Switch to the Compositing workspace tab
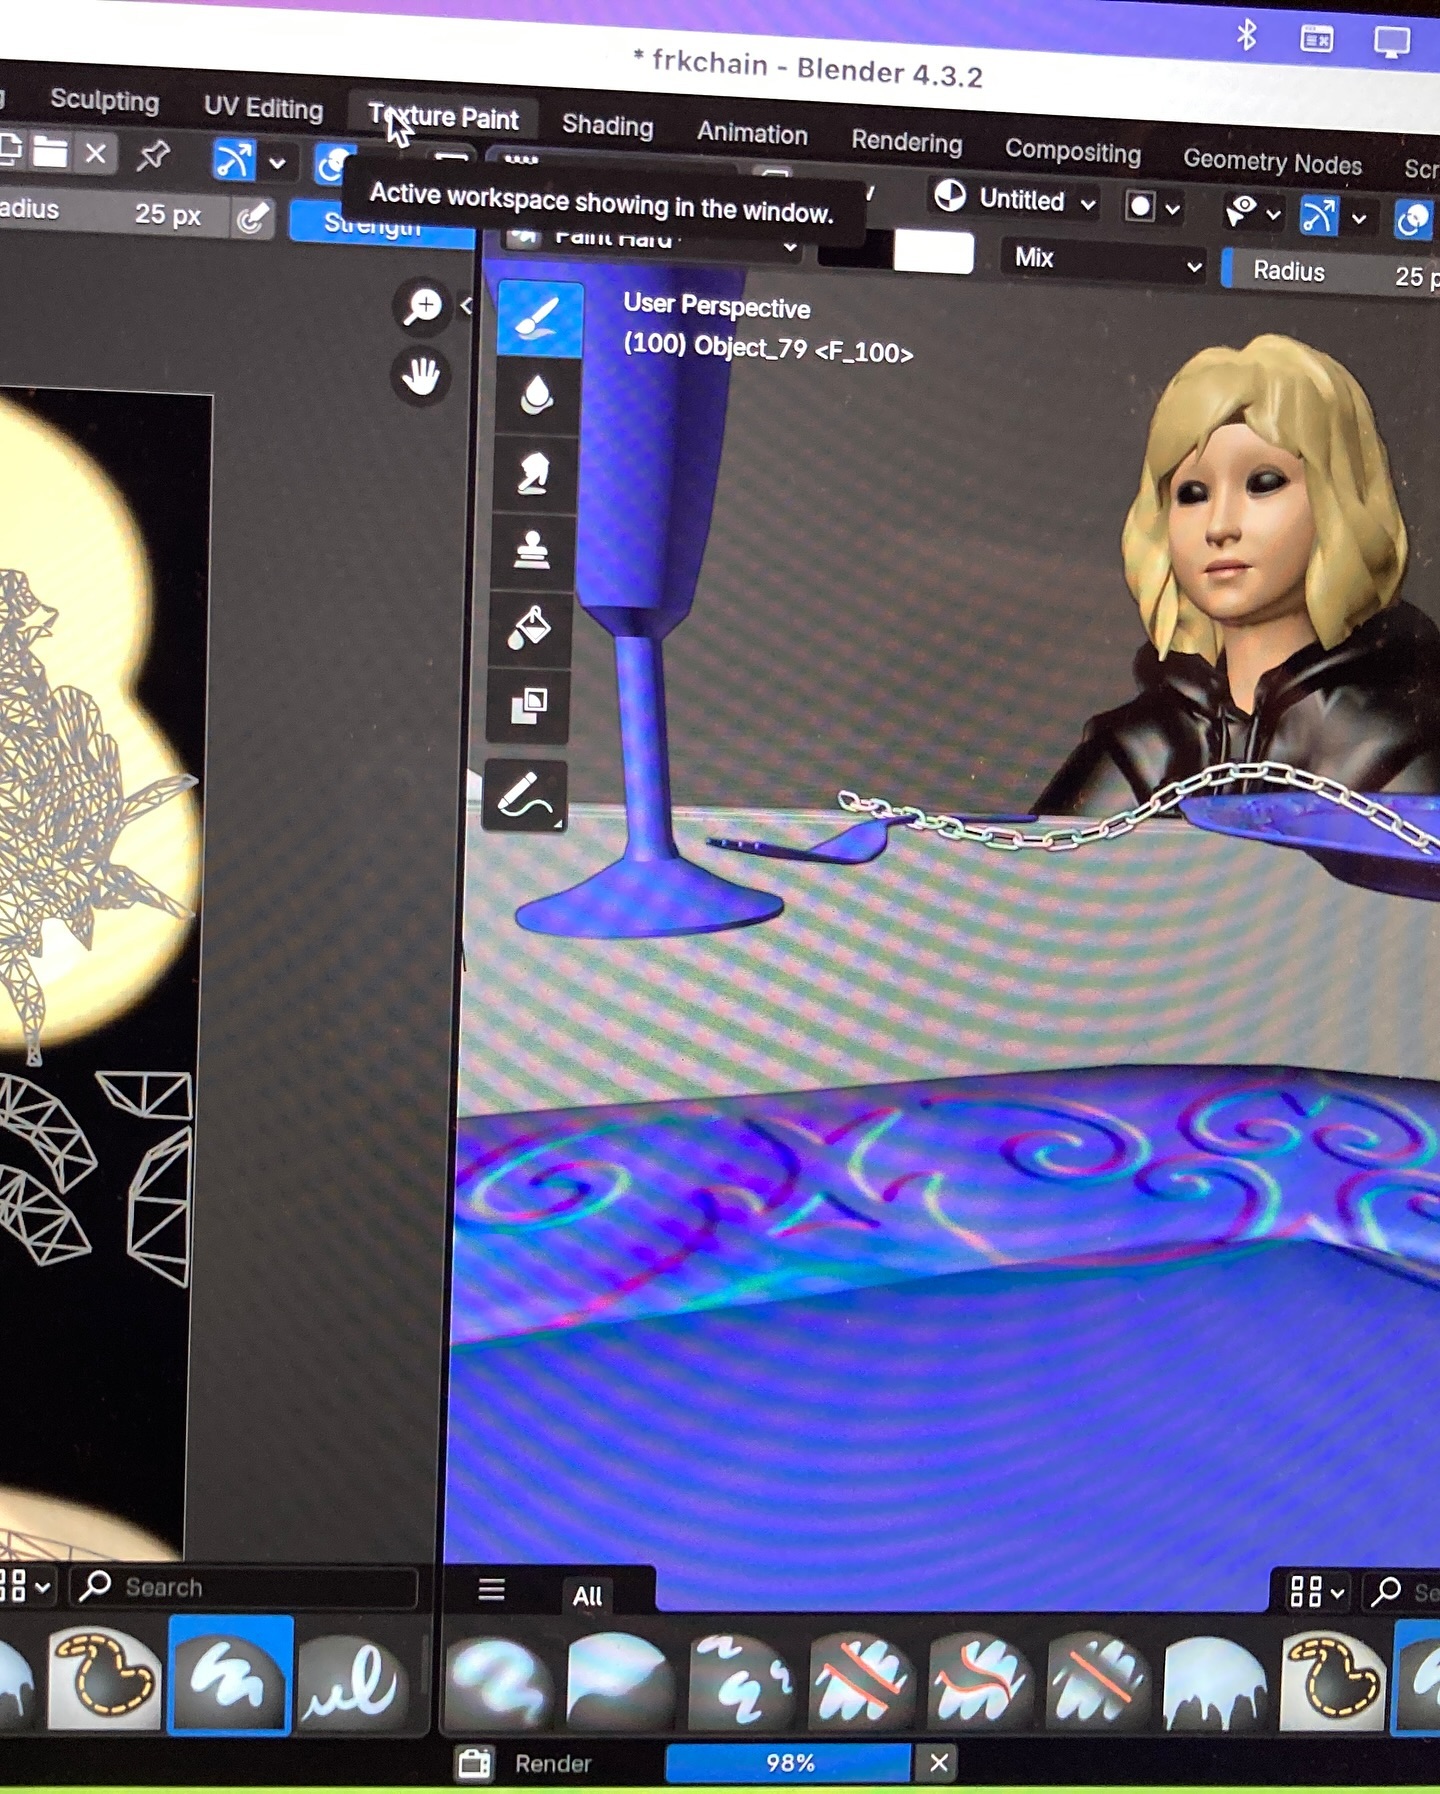The width and height of the screenshot is (1440, 1794). click(1072, 151)
